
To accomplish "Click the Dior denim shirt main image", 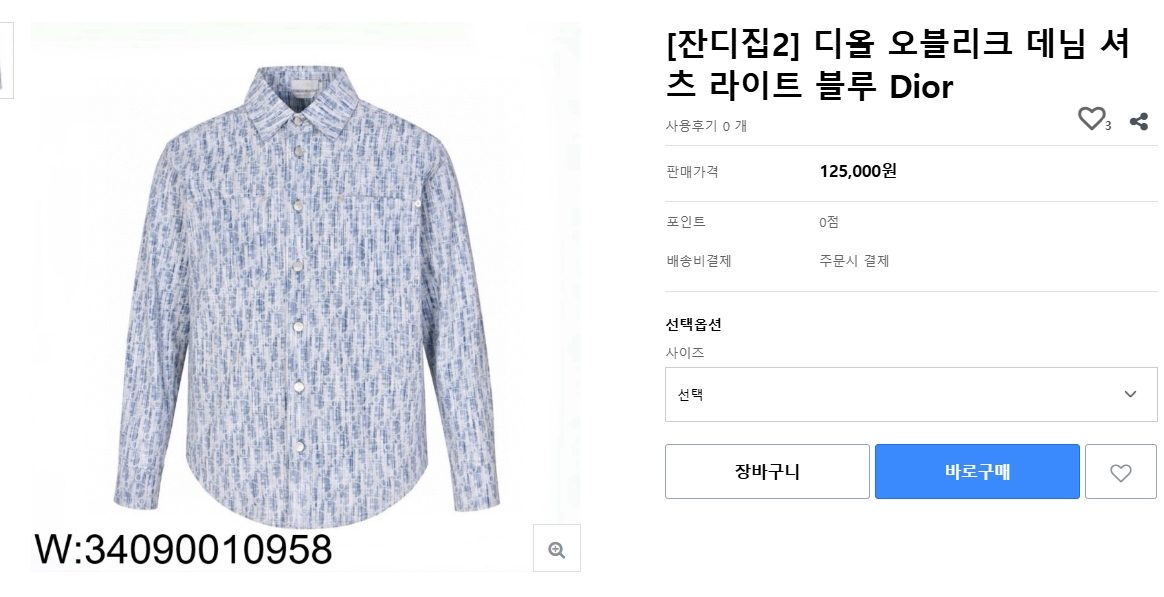I will (305, 290).
